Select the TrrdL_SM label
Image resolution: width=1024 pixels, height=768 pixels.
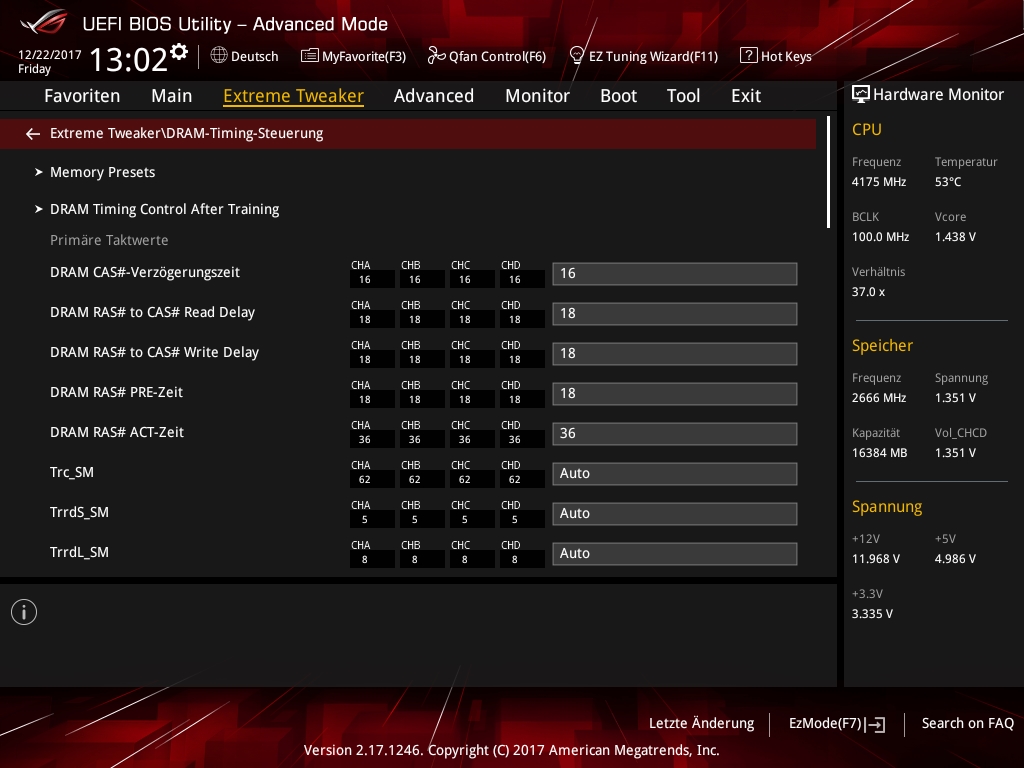pos(79,552)
